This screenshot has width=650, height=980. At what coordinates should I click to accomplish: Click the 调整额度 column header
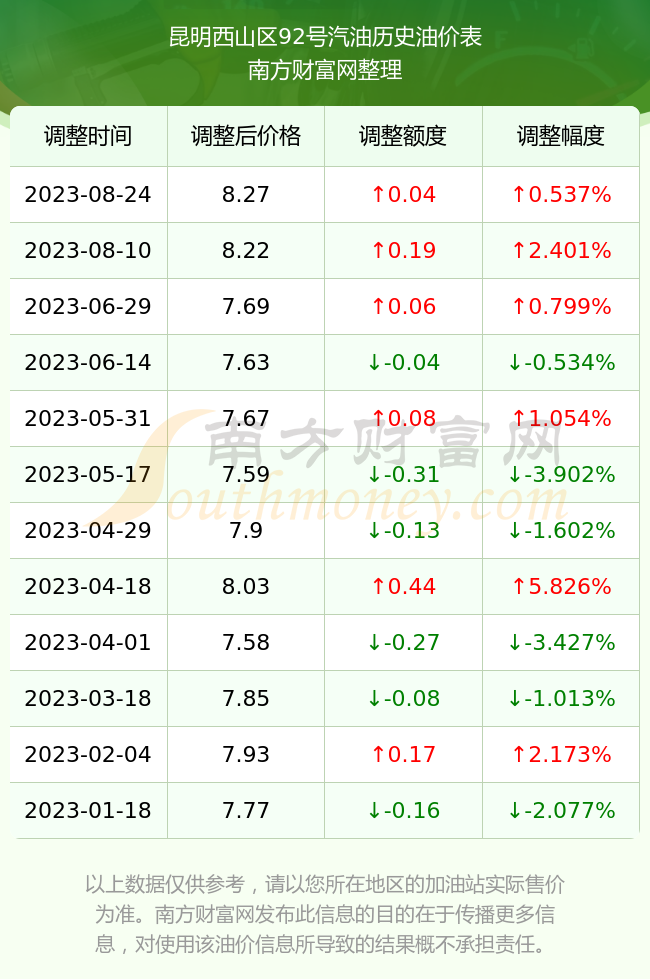pyautogui.click(x=403, y=136)
